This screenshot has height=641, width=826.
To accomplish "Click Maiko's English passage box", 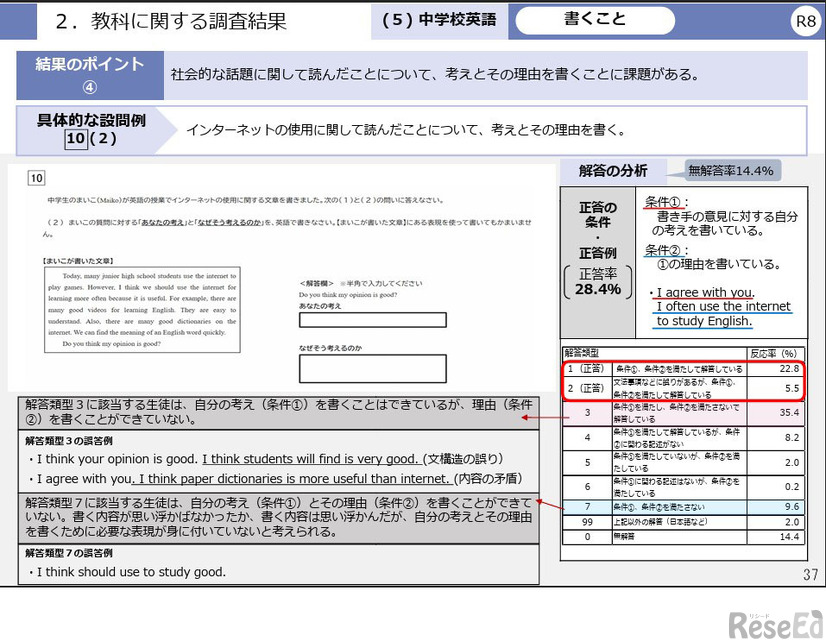I will [142, 309].
